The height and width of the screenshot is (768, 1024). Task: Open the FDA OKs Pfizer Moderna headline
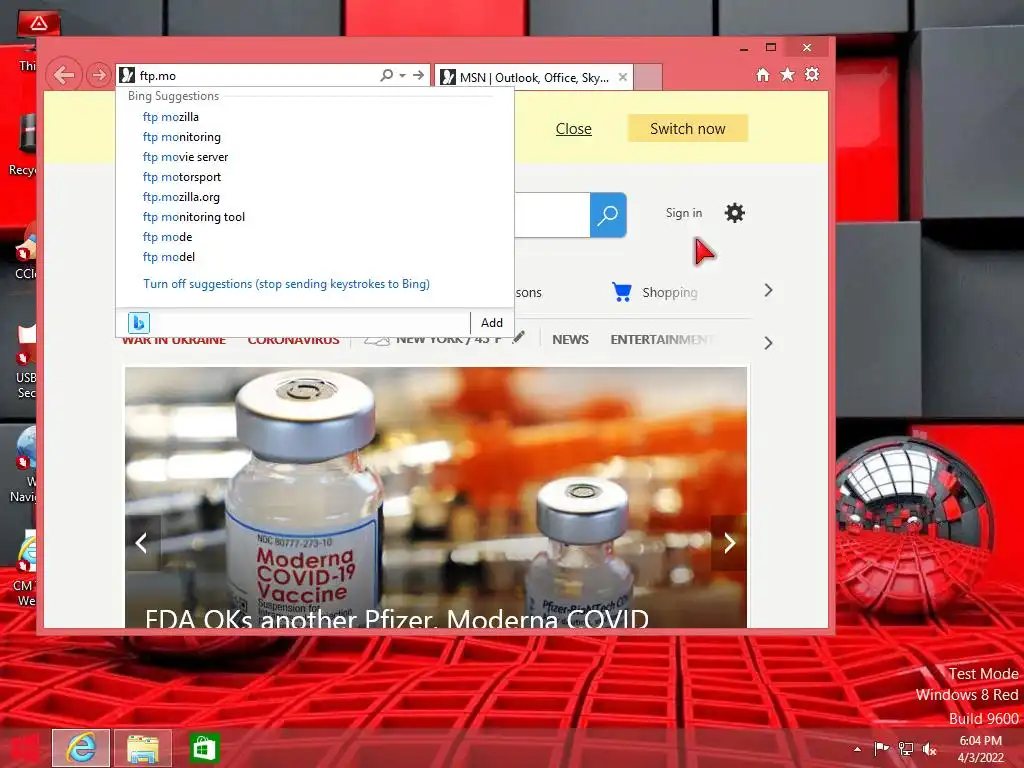[x=396, y=618]
